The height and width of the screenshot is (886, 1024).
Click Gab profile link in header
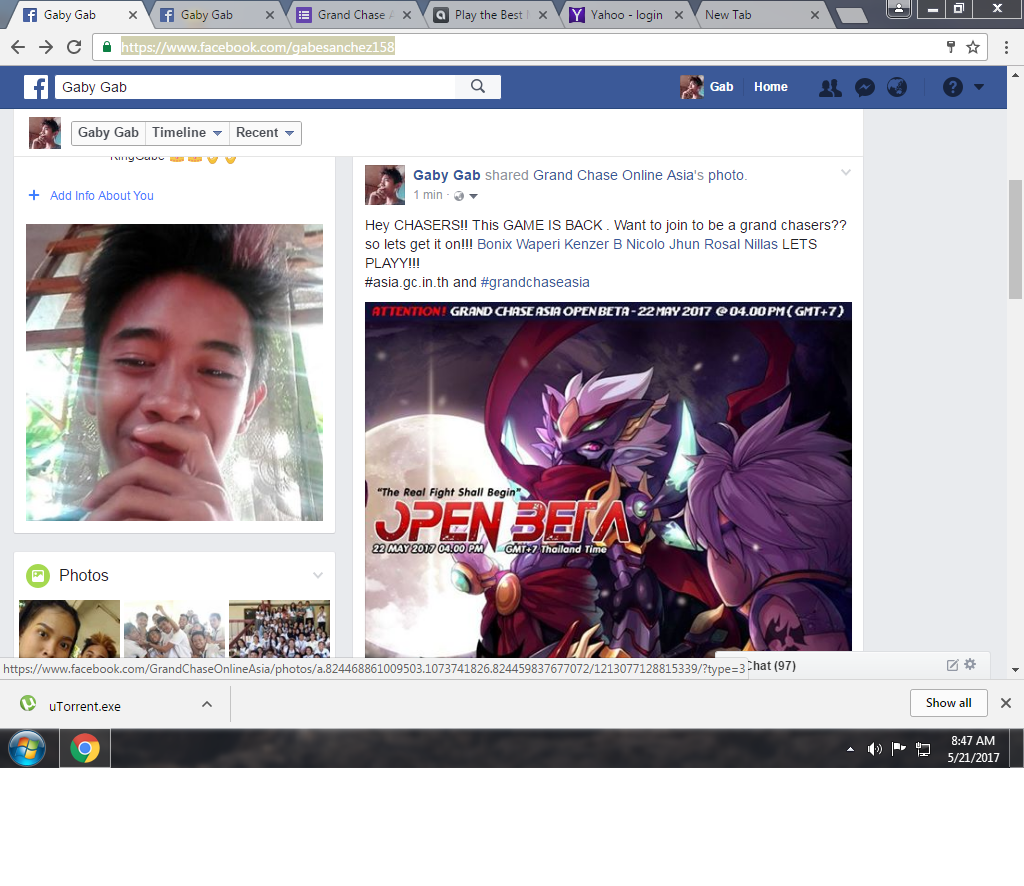[707, 87]
